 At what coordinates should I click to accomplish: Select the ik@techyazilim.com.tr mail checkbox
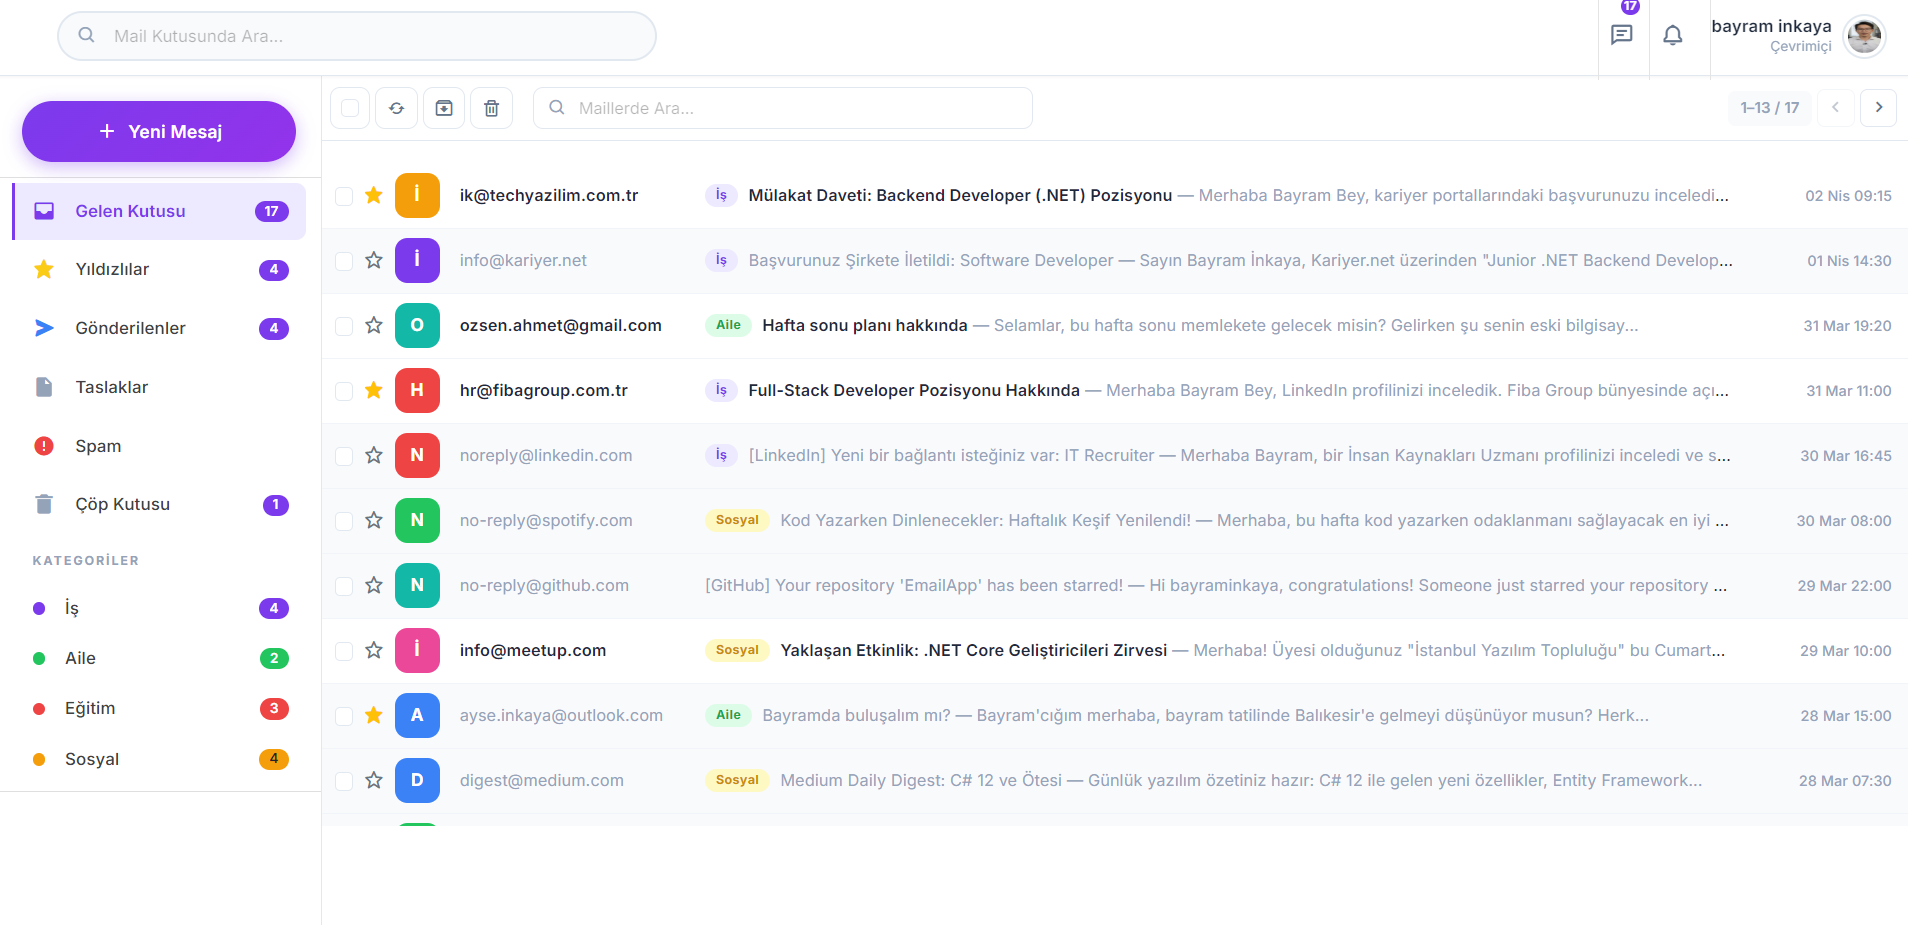point(344,196)
